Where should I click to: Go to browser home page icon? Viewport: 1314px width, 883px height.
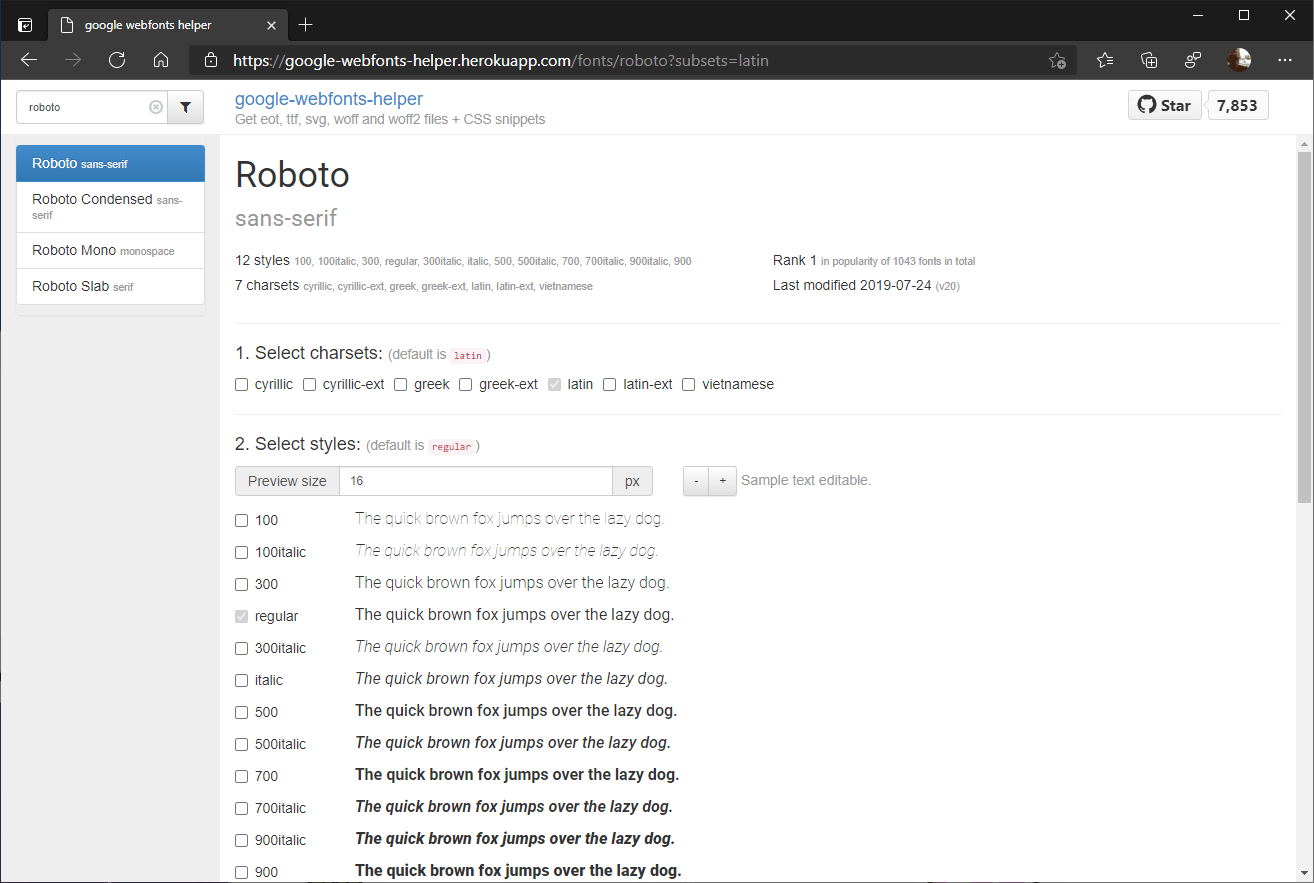coord(161,60)
